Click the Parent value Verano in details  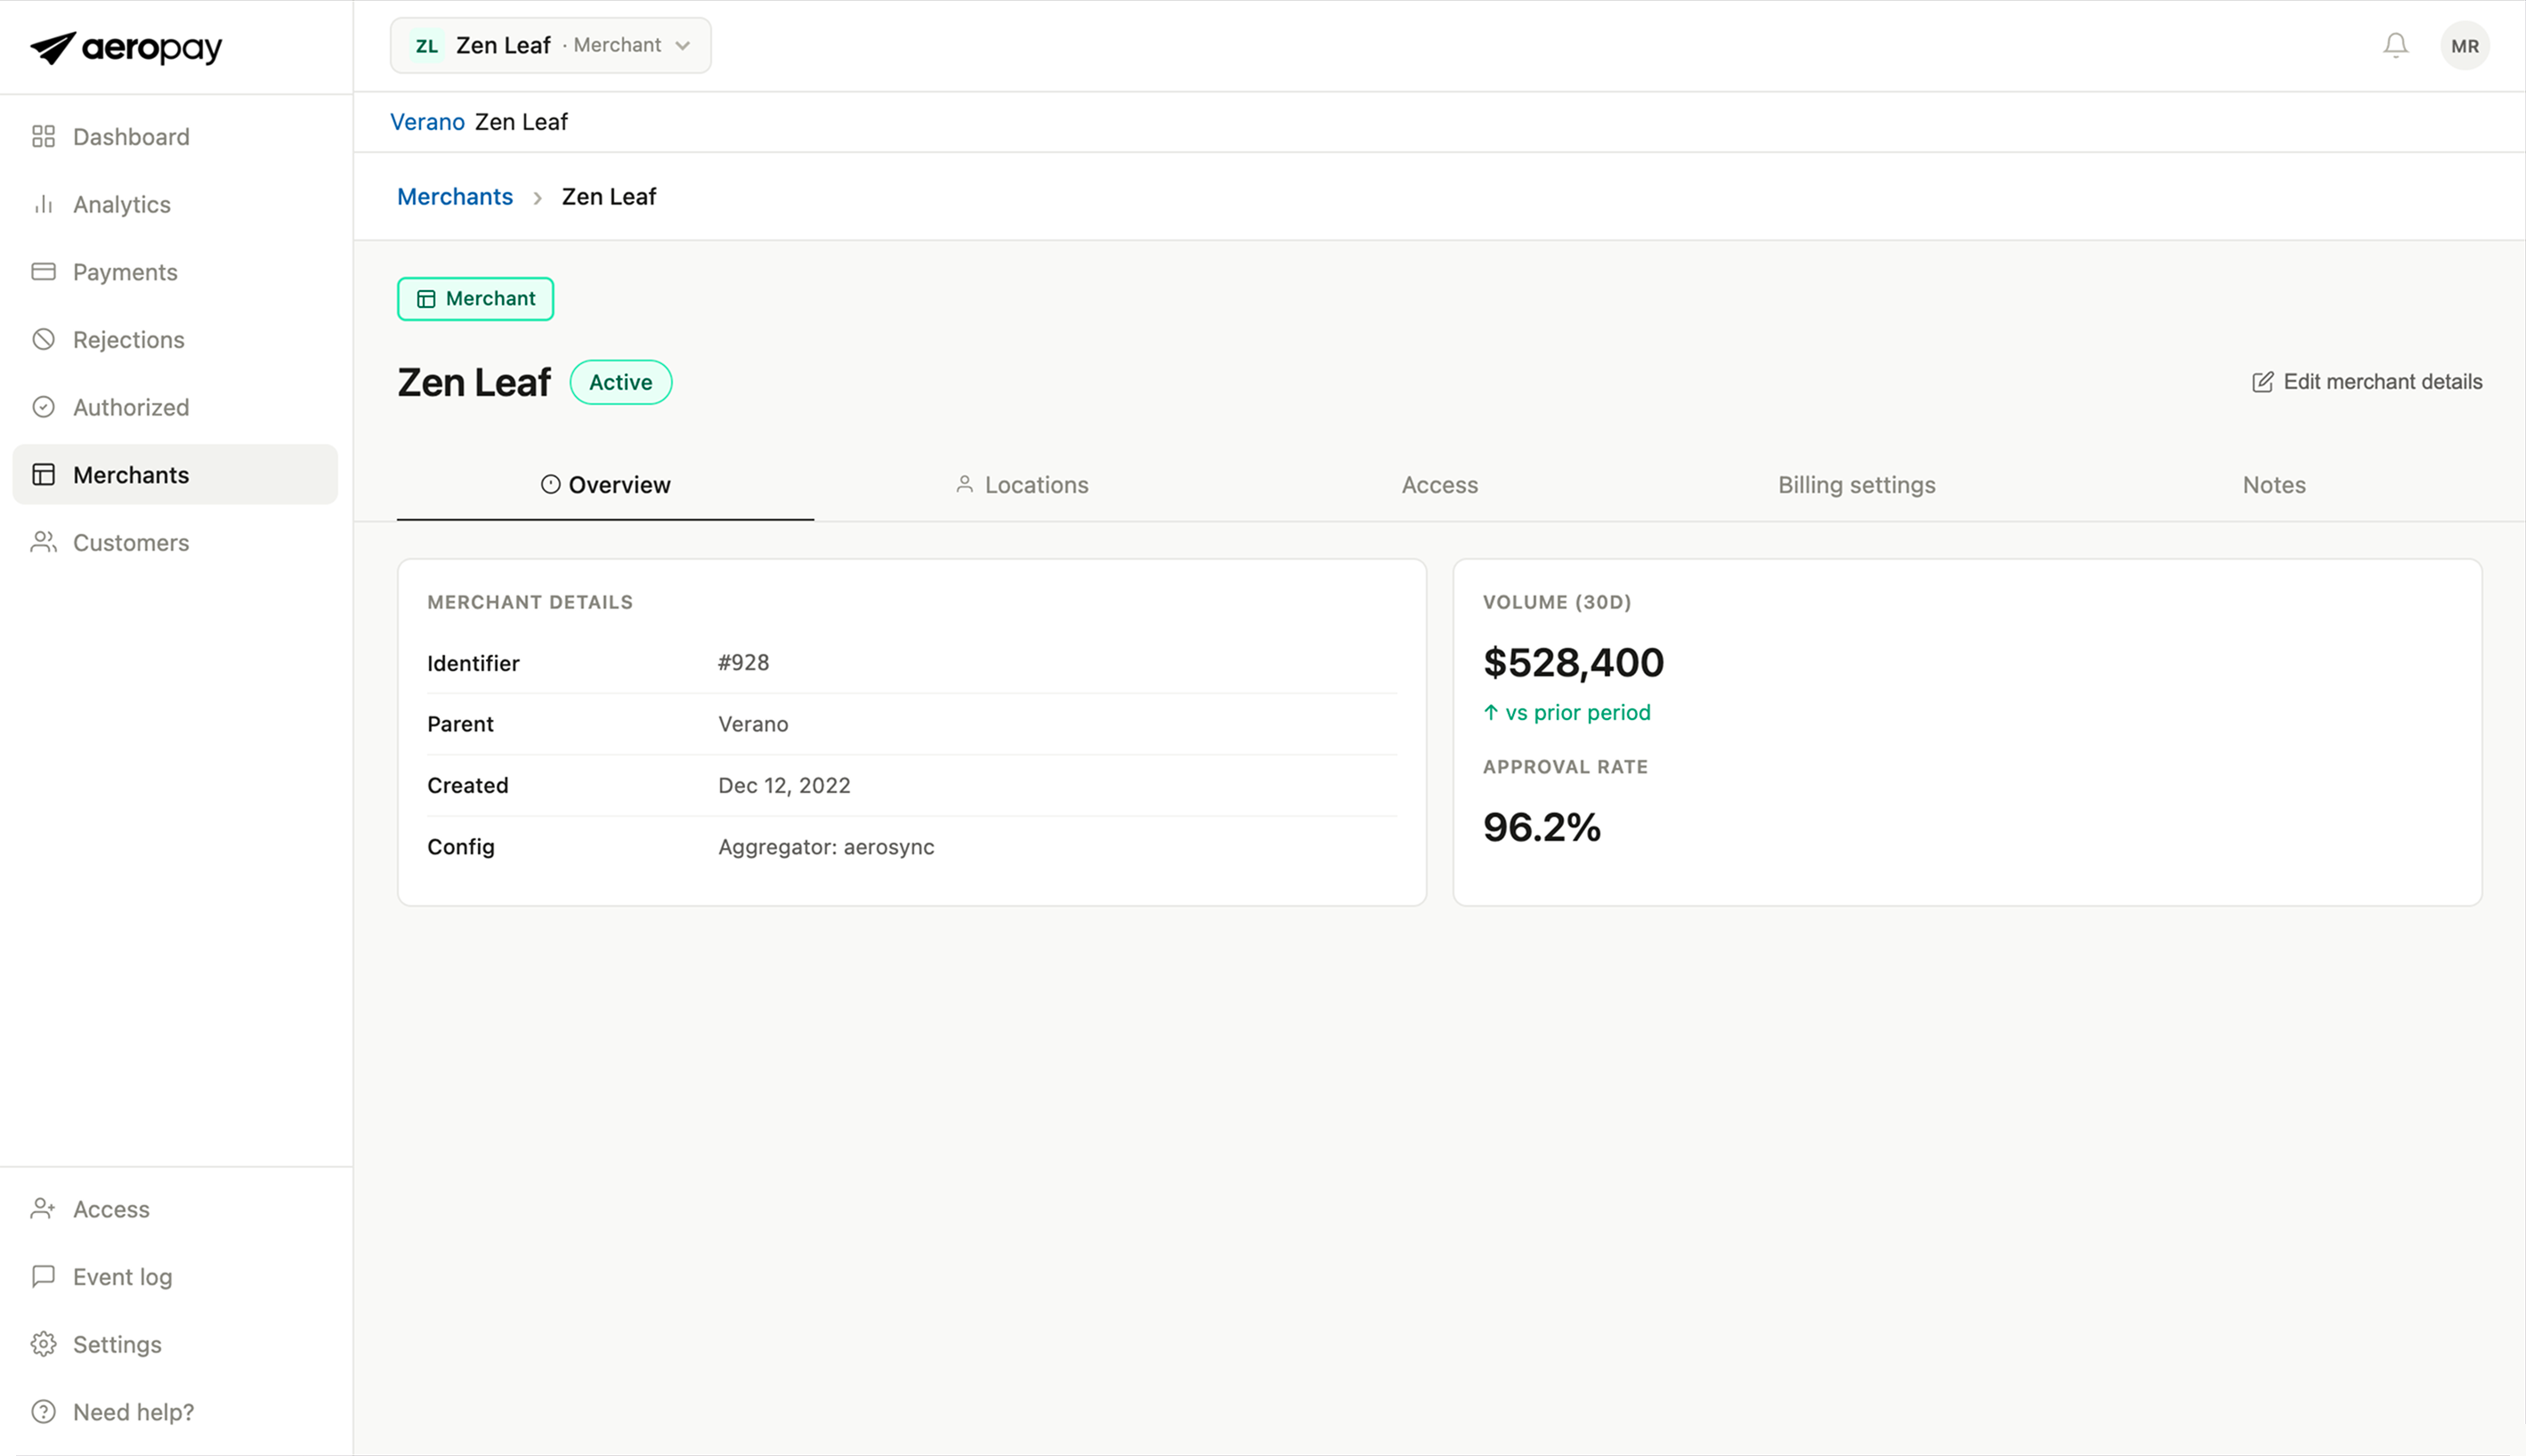(x=753, y=724)
